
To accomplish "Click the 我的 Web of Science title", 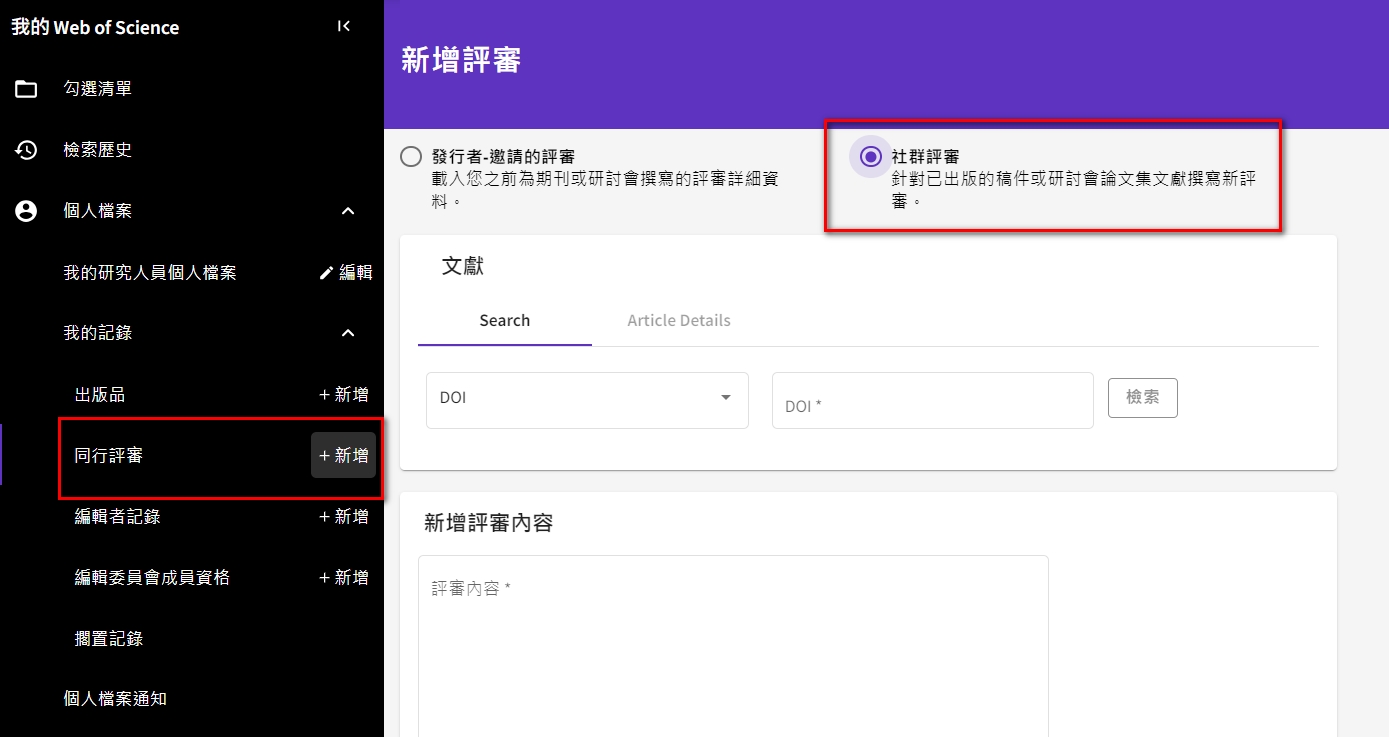I will tap(95, 27).
